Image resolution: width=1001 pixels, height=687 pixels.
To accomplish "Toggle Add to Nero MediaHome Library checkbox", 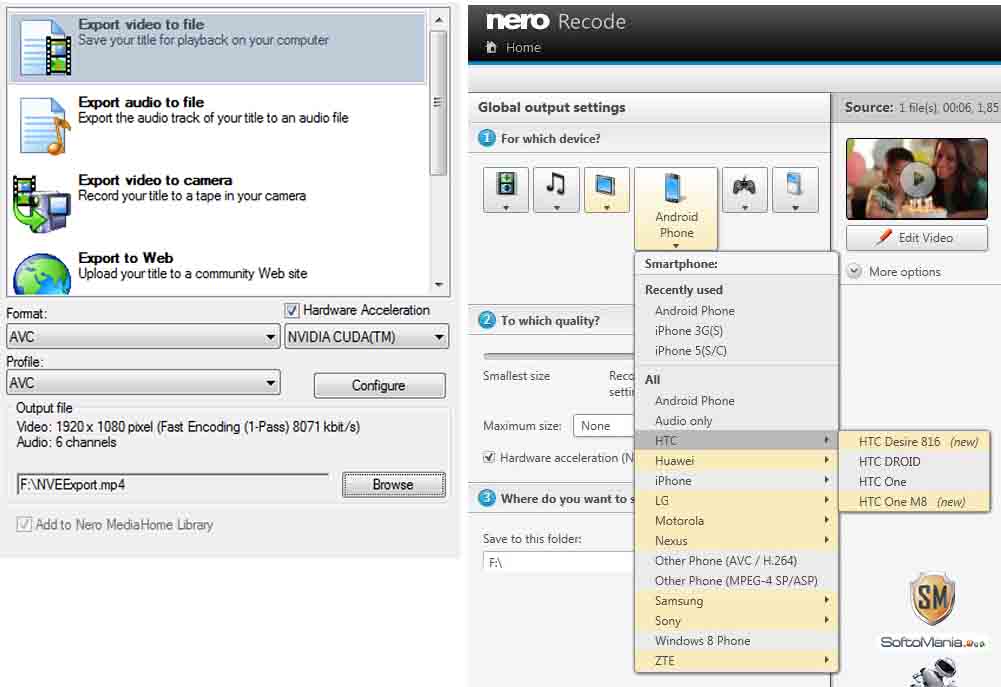I will point(24,525).
